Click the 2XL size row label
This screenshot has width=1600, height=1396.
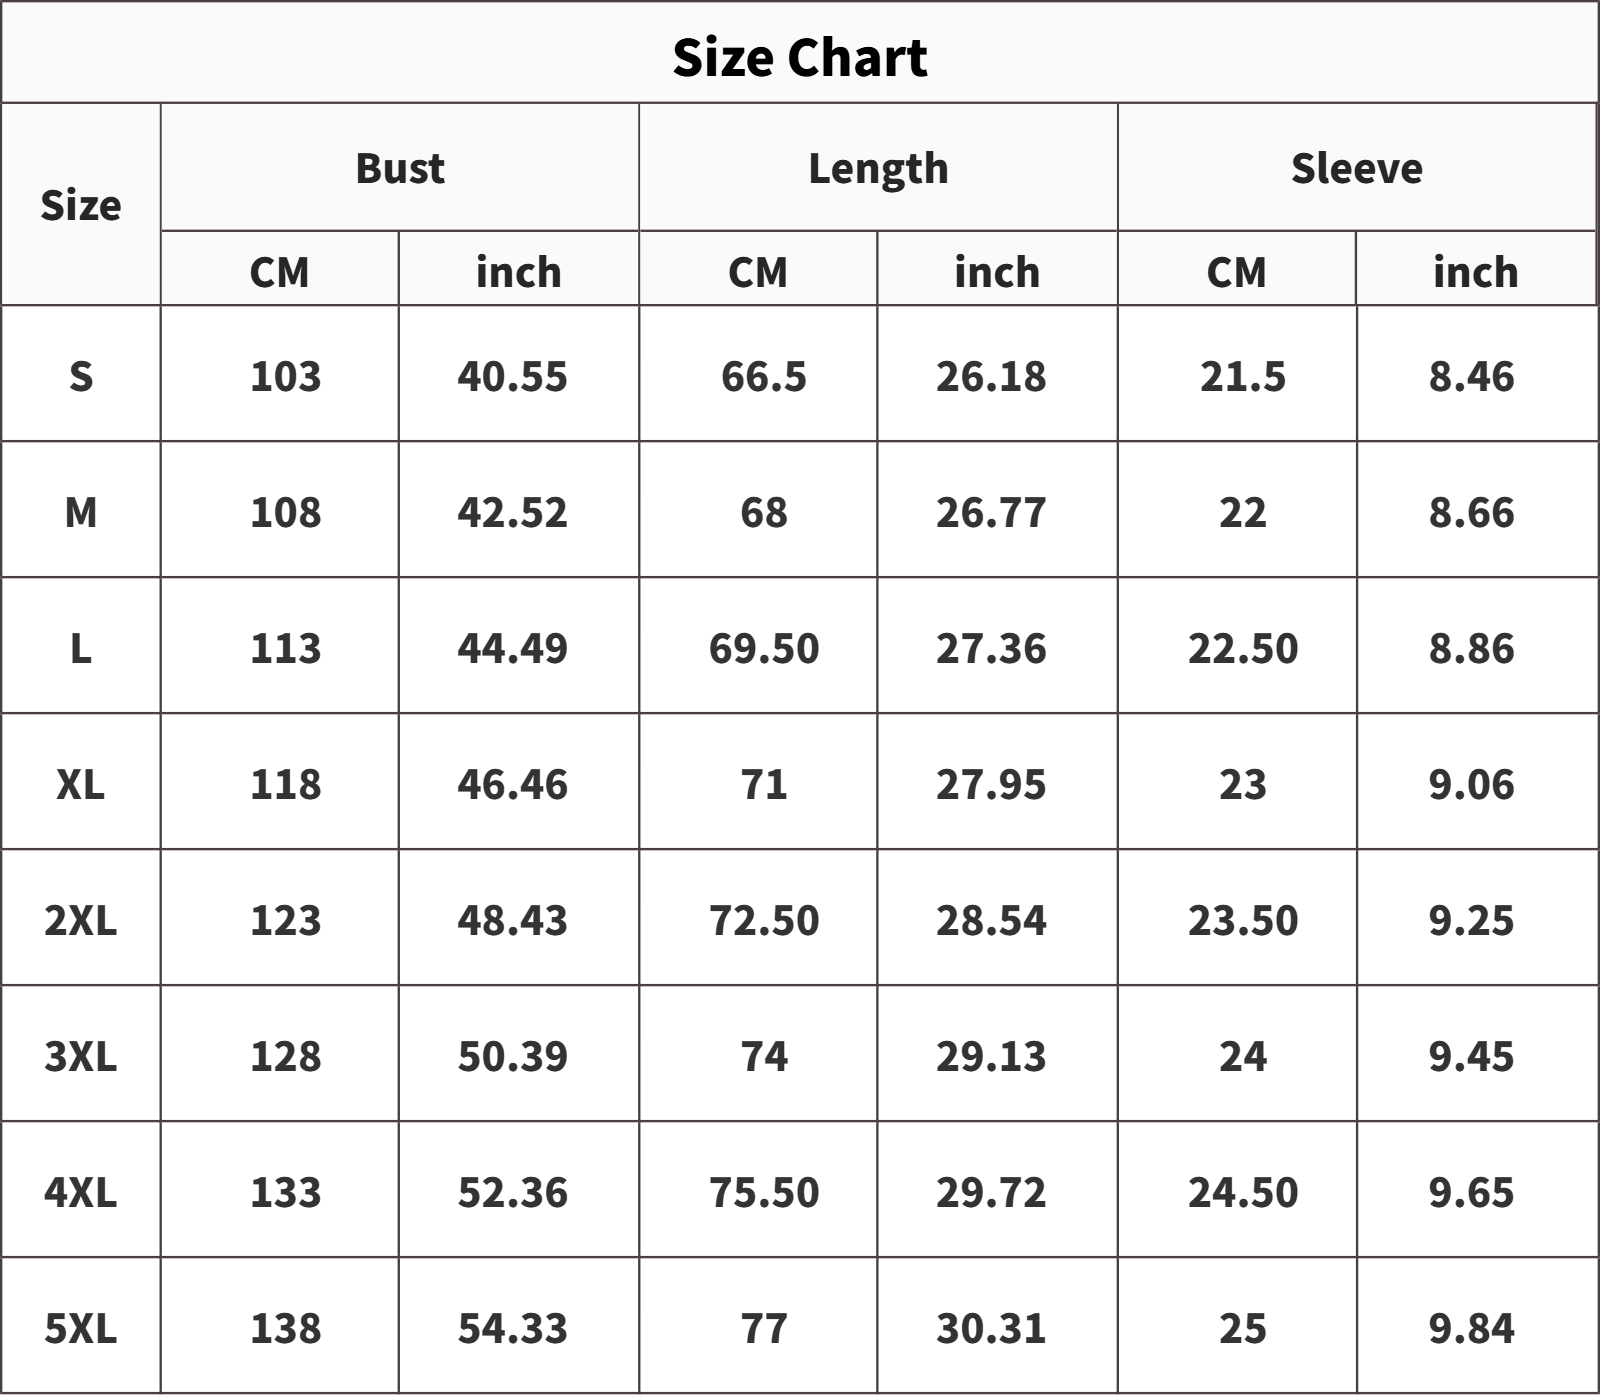pos(81,920)
